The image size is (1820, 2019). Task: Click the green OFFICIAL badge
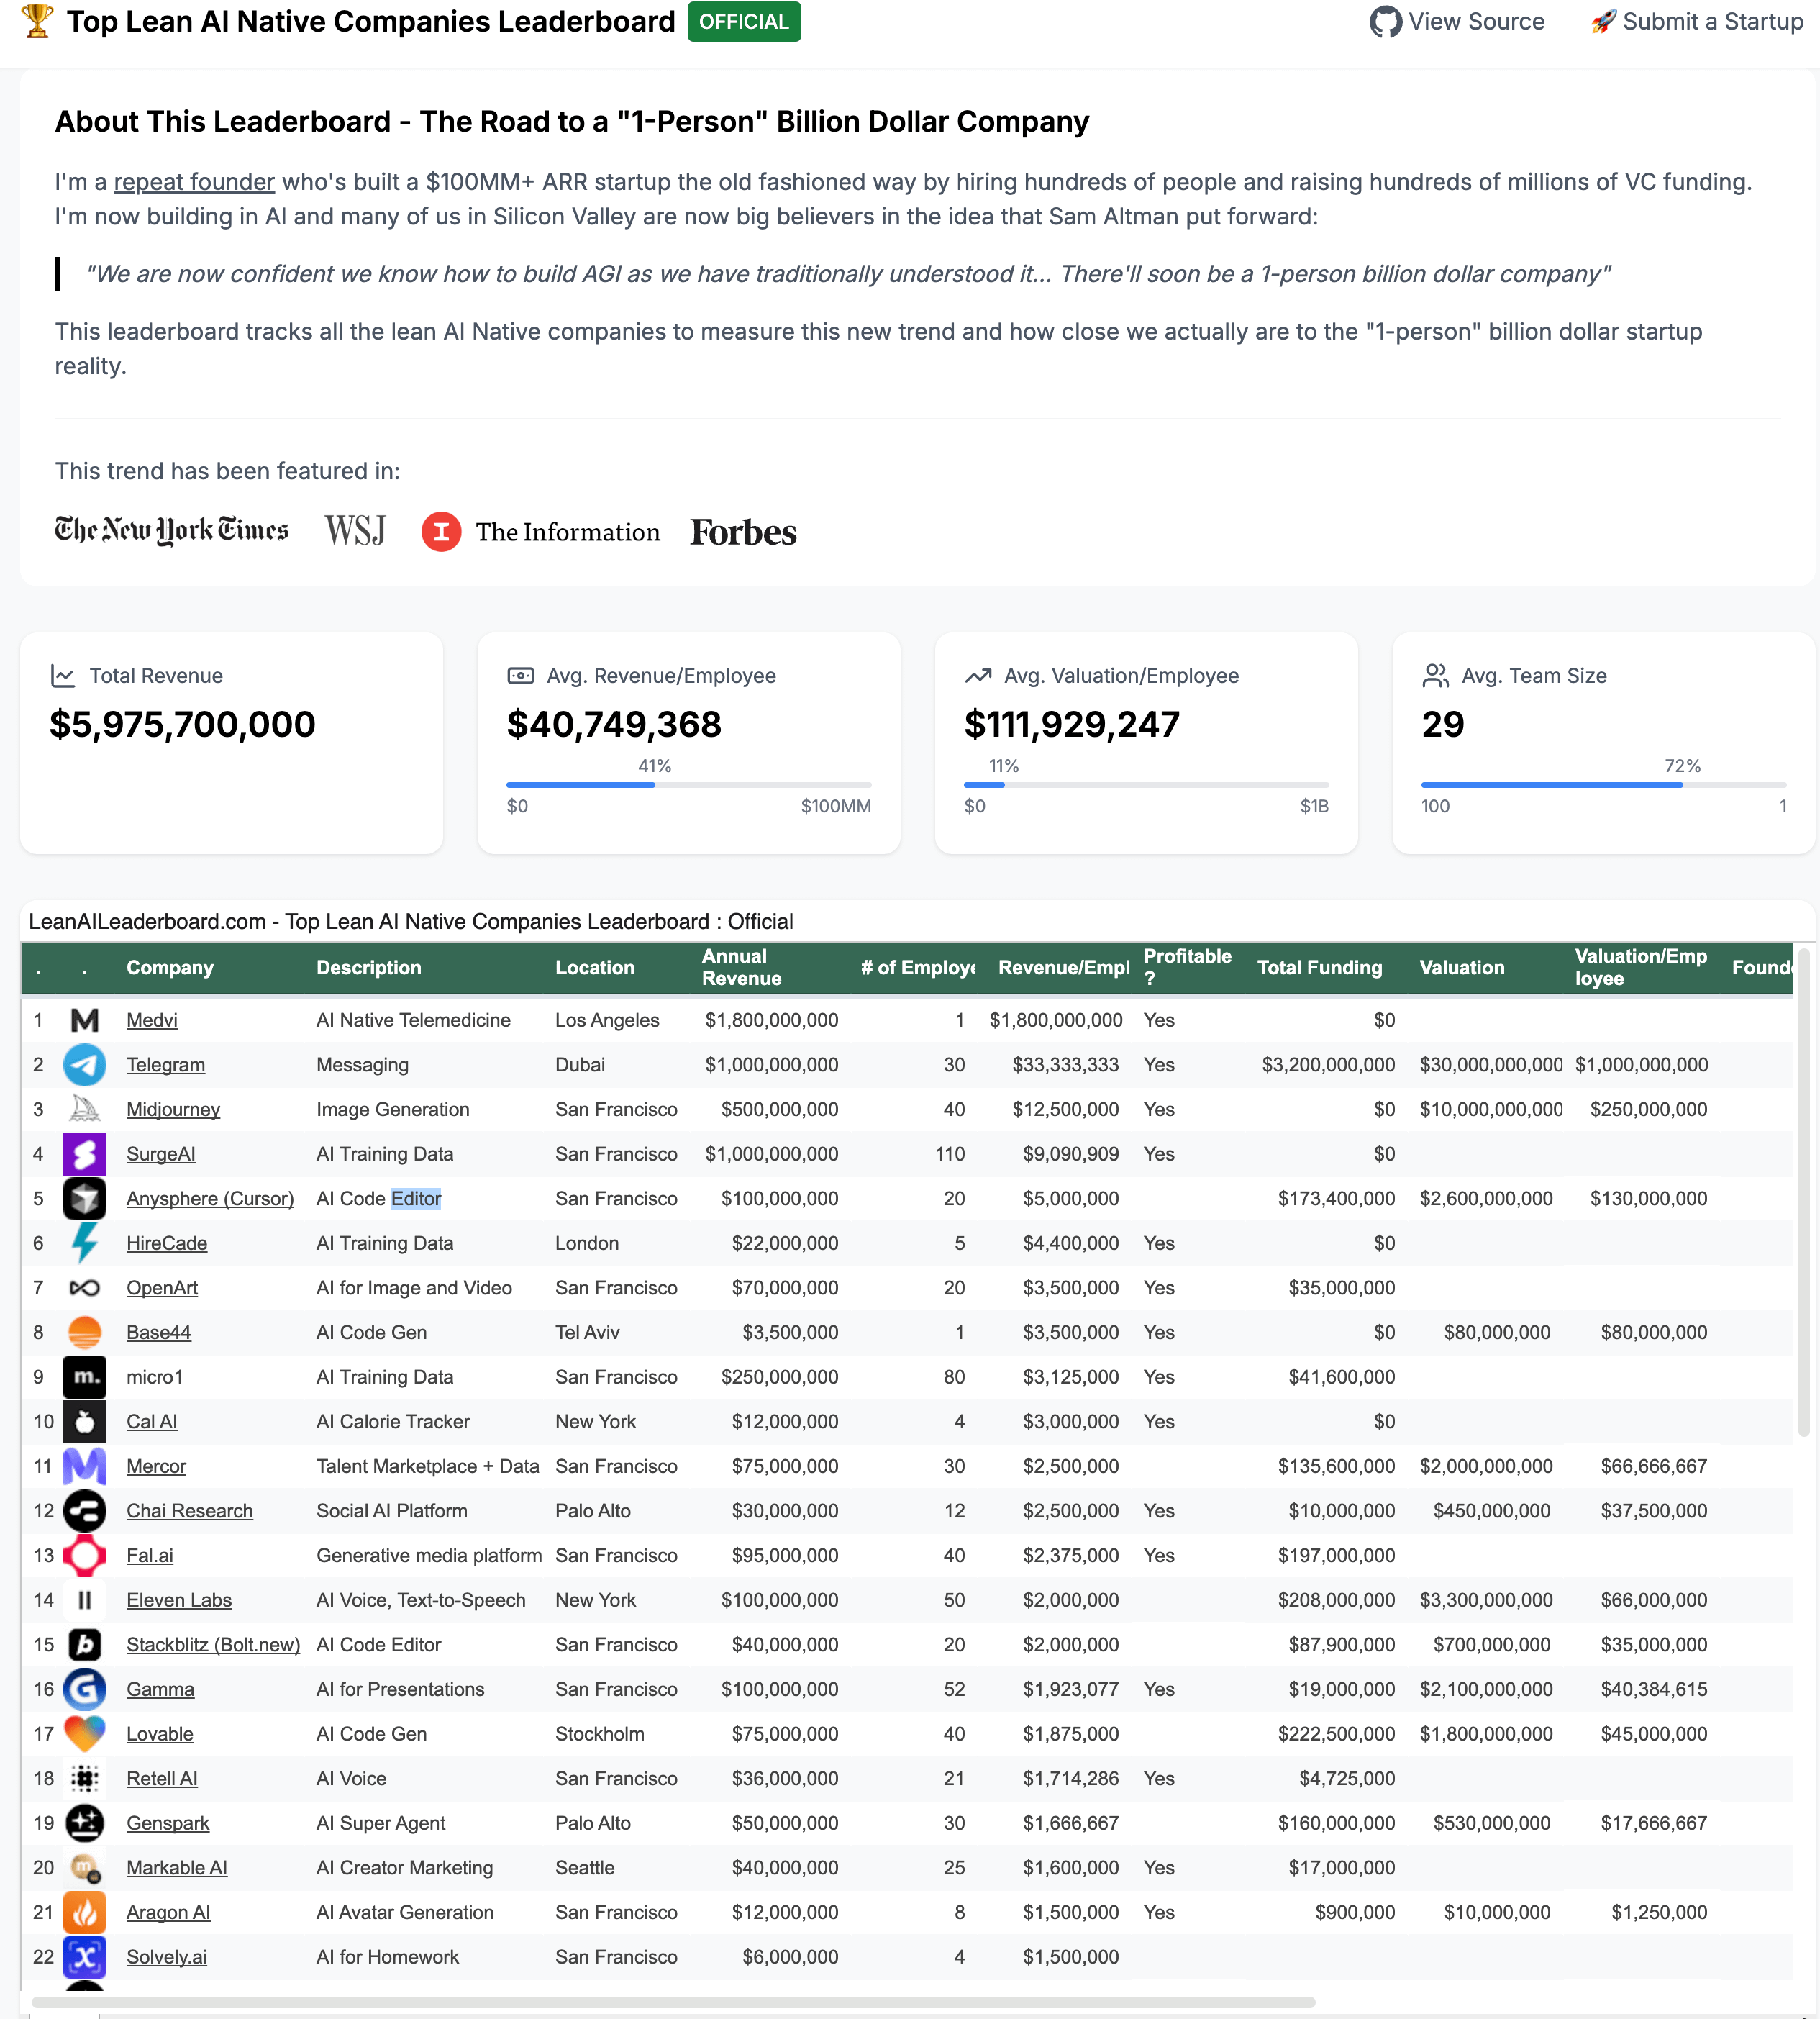click(744, 22)
